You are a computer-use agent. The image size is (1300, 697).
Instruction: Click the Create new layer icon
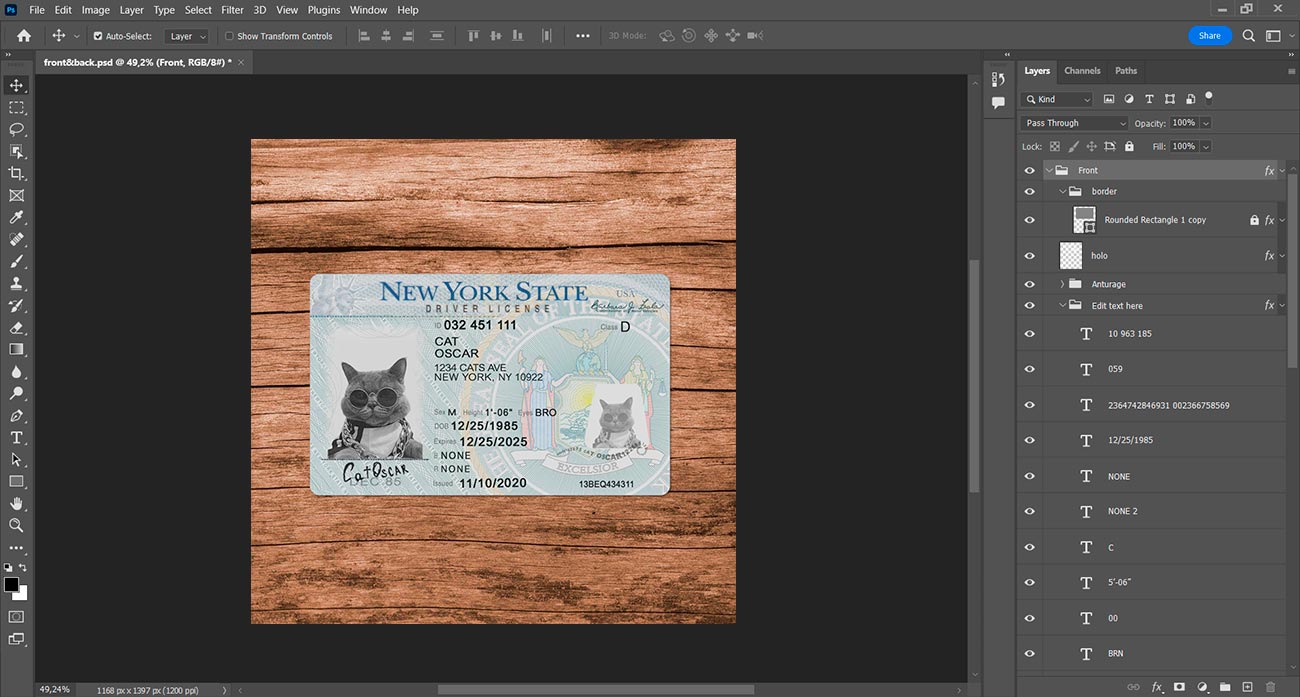coord(1247,687)
